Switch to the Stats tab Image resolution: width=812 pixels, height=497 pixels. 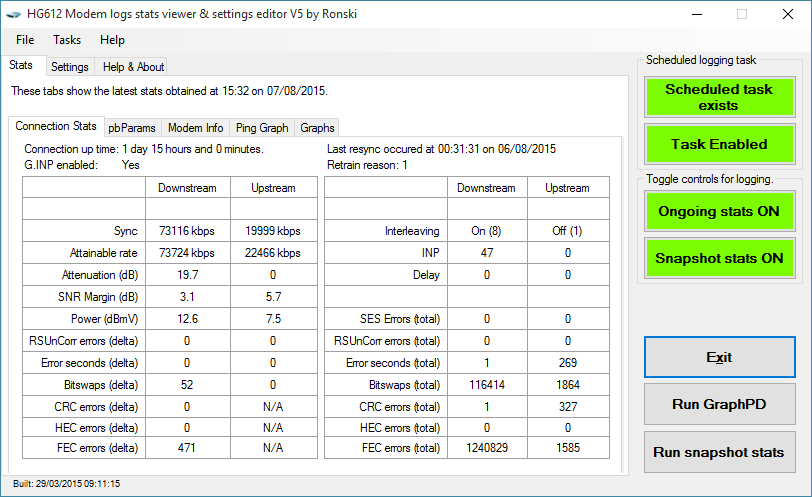pyautogui.click(x=21, y=65)
